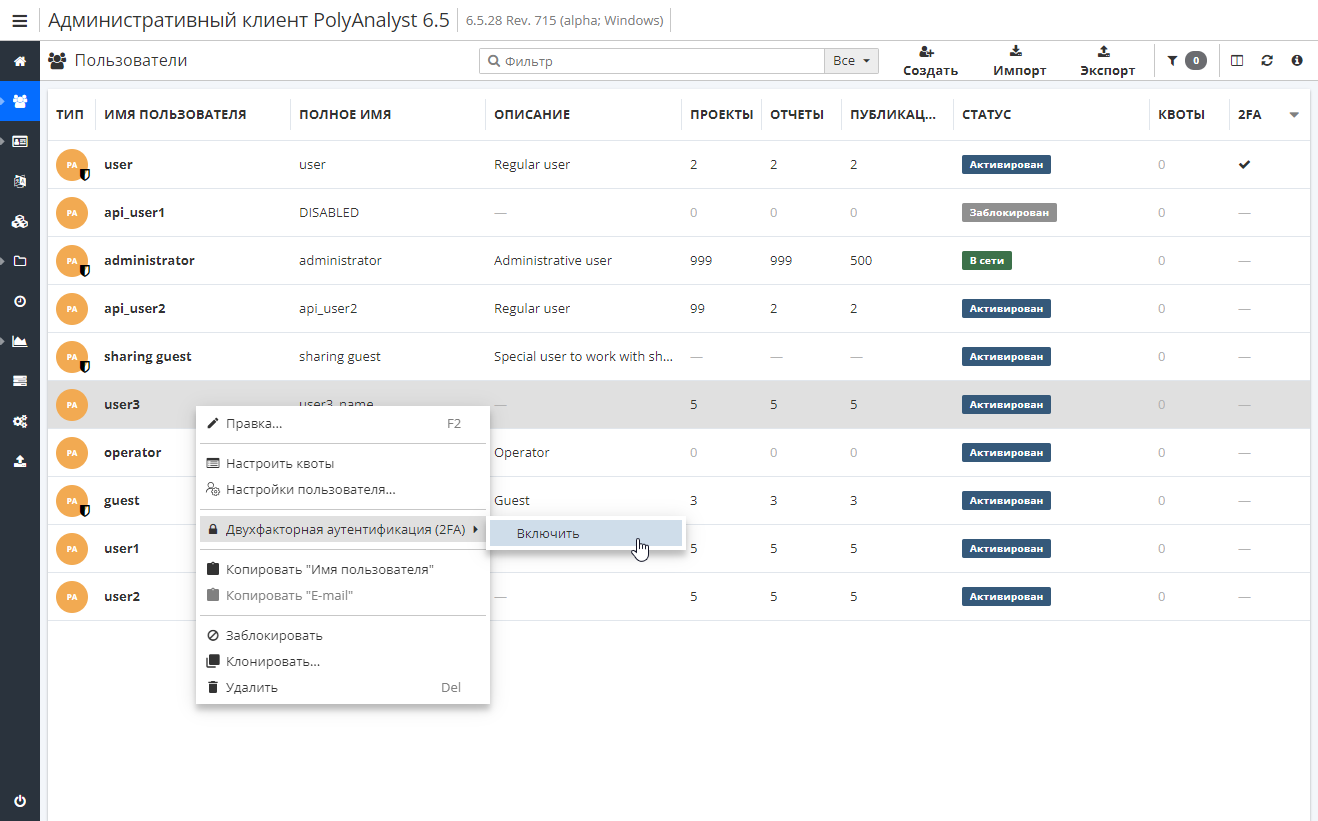The height and width of the screenshot is (821, 1318).
Task: Click avatar icon of sharing guest row
Action: 72,357
